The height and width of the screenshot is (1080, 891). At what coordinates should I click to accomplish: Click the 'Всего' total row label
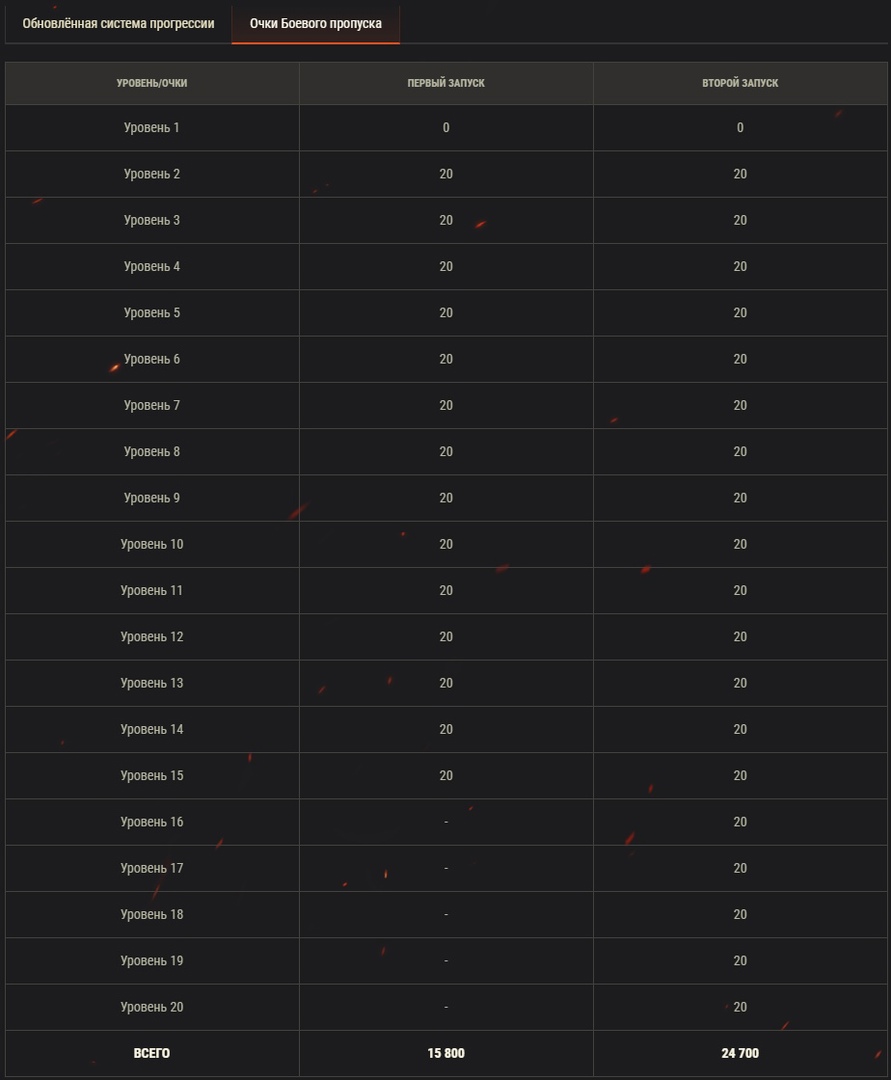click(152, 1053)
